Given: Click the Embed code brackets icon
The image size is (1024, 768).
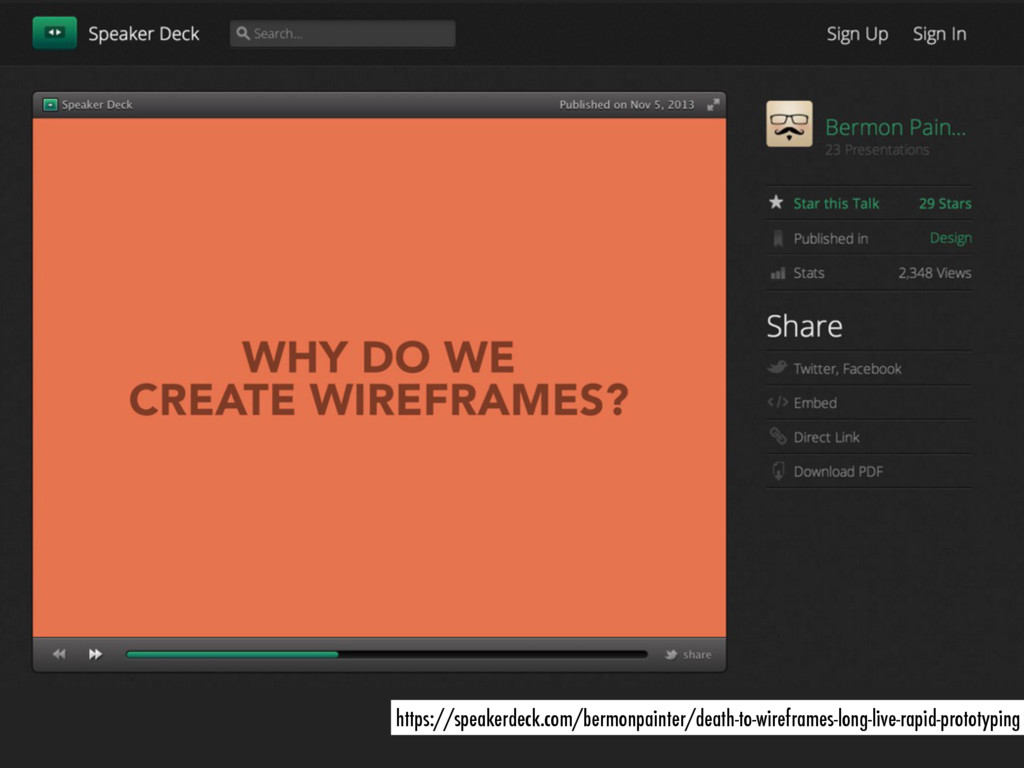Looking at the screenshot, I should 777,402.
